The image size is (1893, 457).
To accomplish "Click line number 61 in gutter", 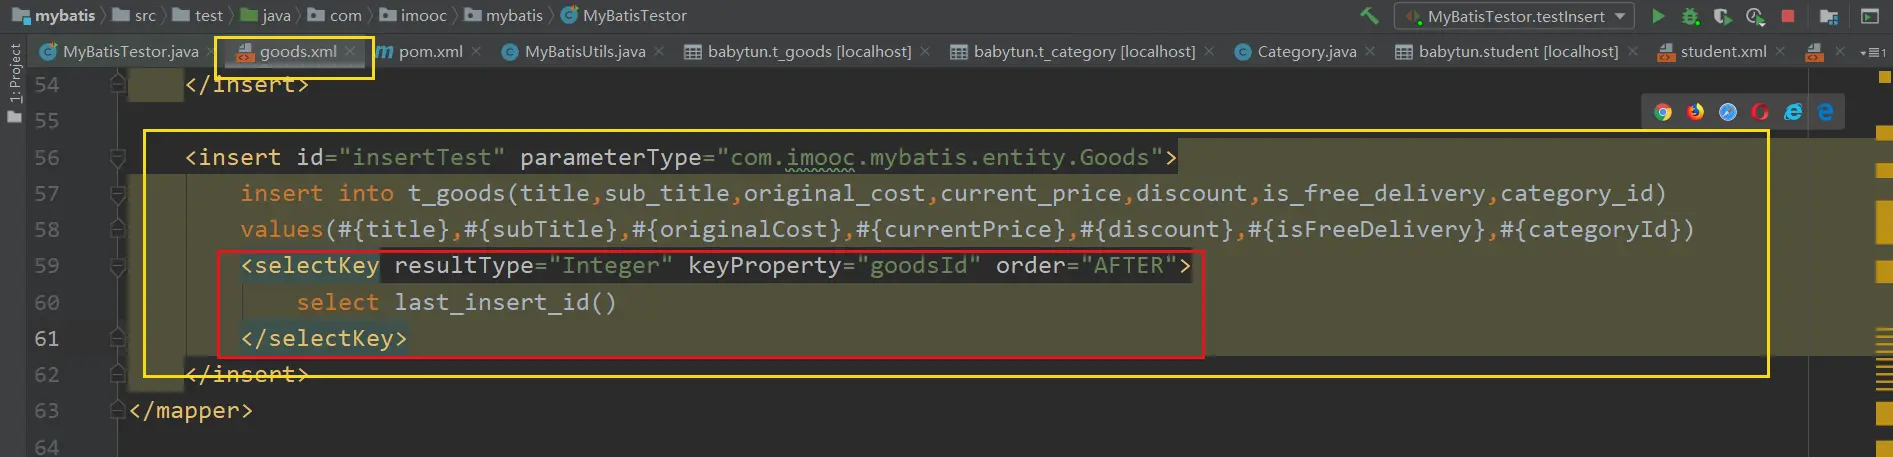I will (47, 338).
